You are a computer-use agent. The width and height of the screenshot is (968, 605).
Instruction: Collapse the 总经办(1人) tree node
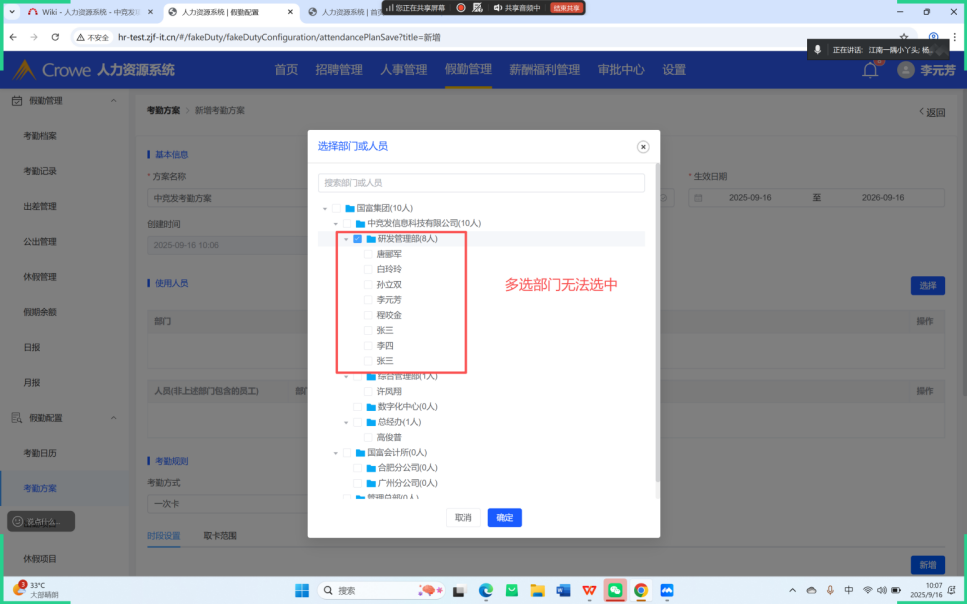coord(346,423)
